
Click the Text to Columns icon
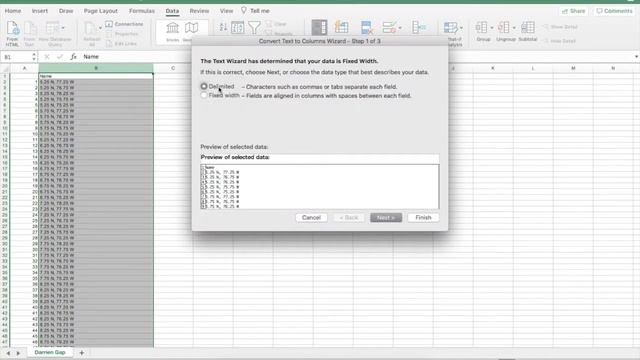pyautogui.click(x=319, y=27)
